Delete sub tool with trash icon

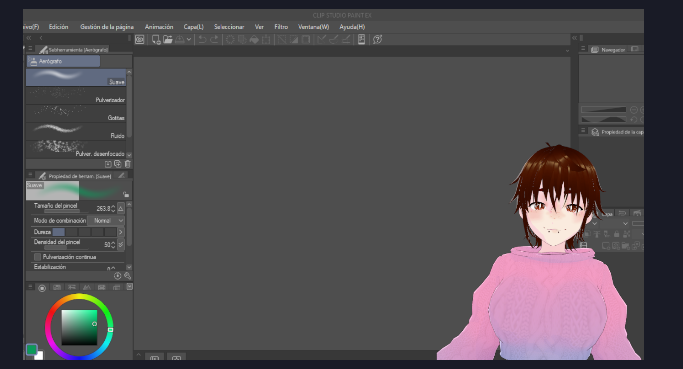coord(127,164)
